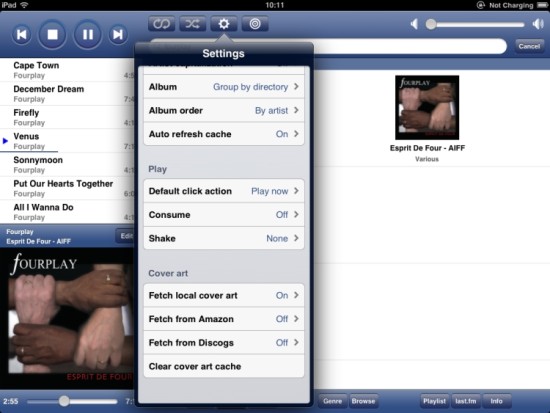Viewport: 550px width, 413px height.
Task: Select Esprit De Four album thumbnail
Action: click(x=427, y=107)
